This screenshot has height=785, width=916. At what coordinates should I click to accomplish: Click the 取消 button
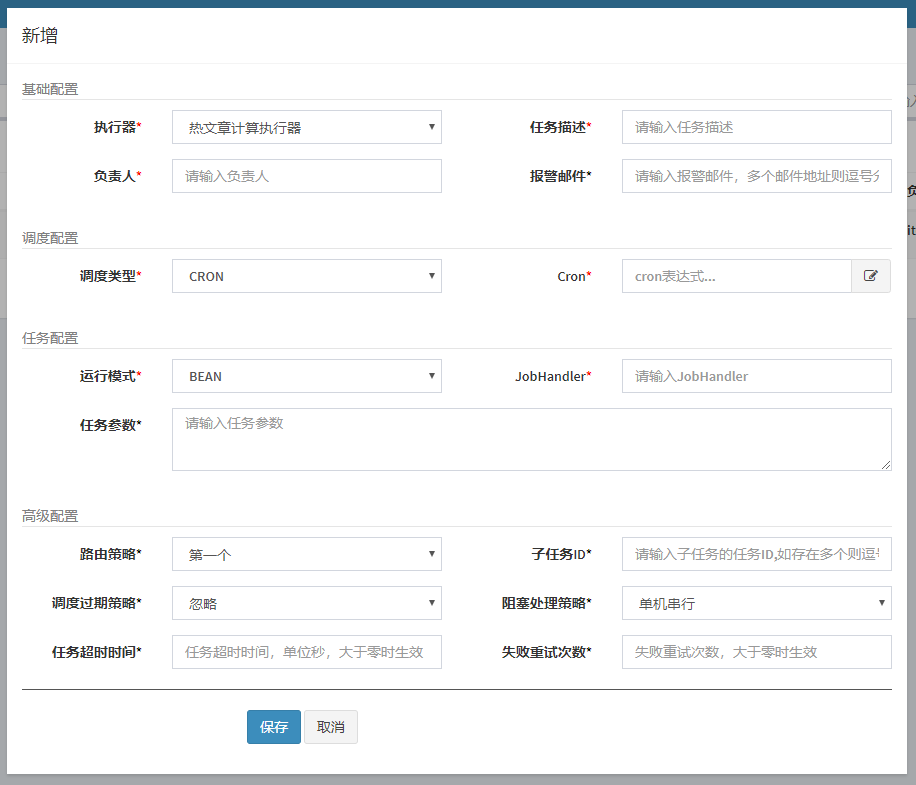331,727
